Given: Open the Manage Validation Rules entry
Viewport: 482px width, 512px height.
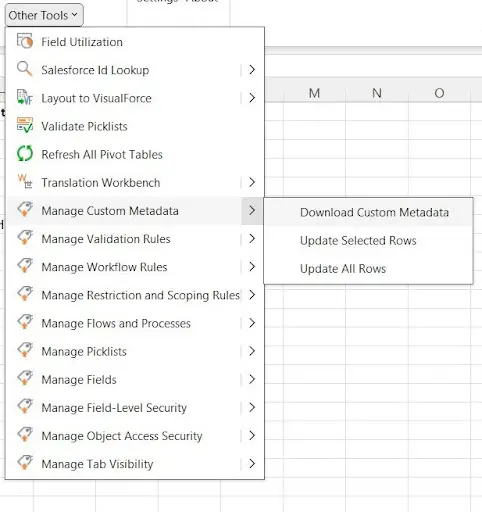Looking at the screenshot, I should (123, 239).
